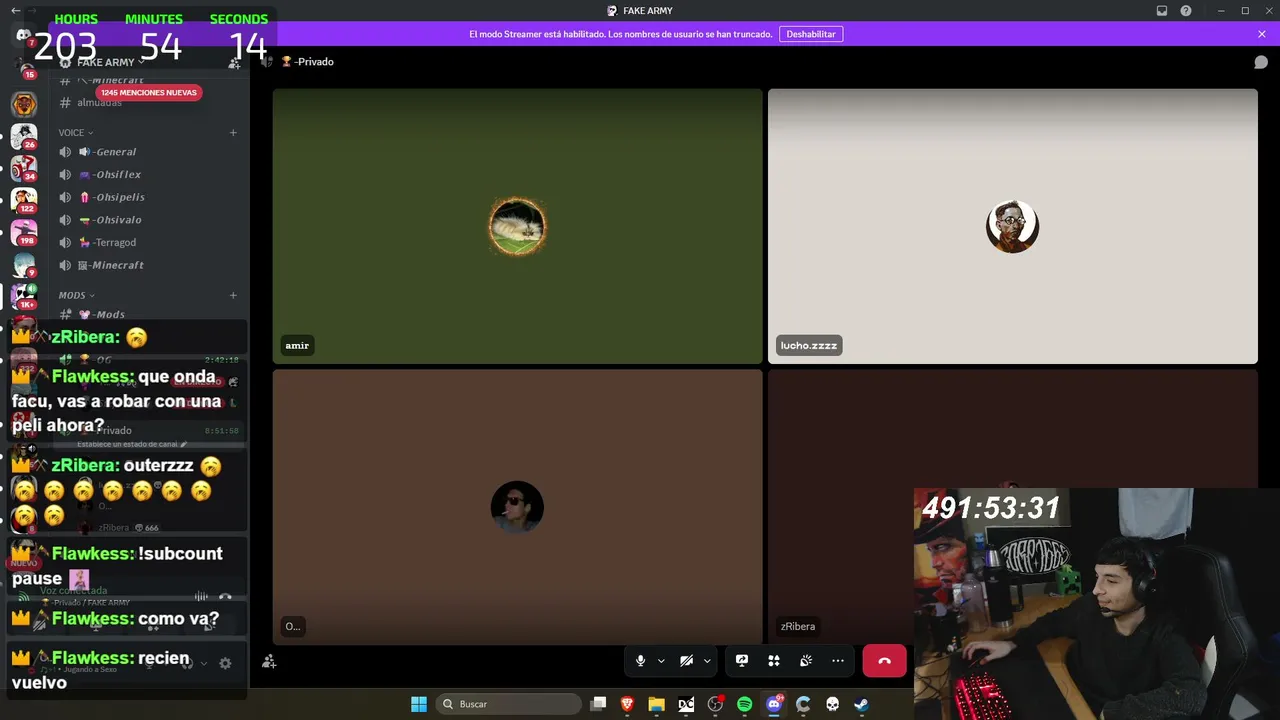
Task: Open FAKE ARMY server dropdown
Action: [x=111, y=62]
